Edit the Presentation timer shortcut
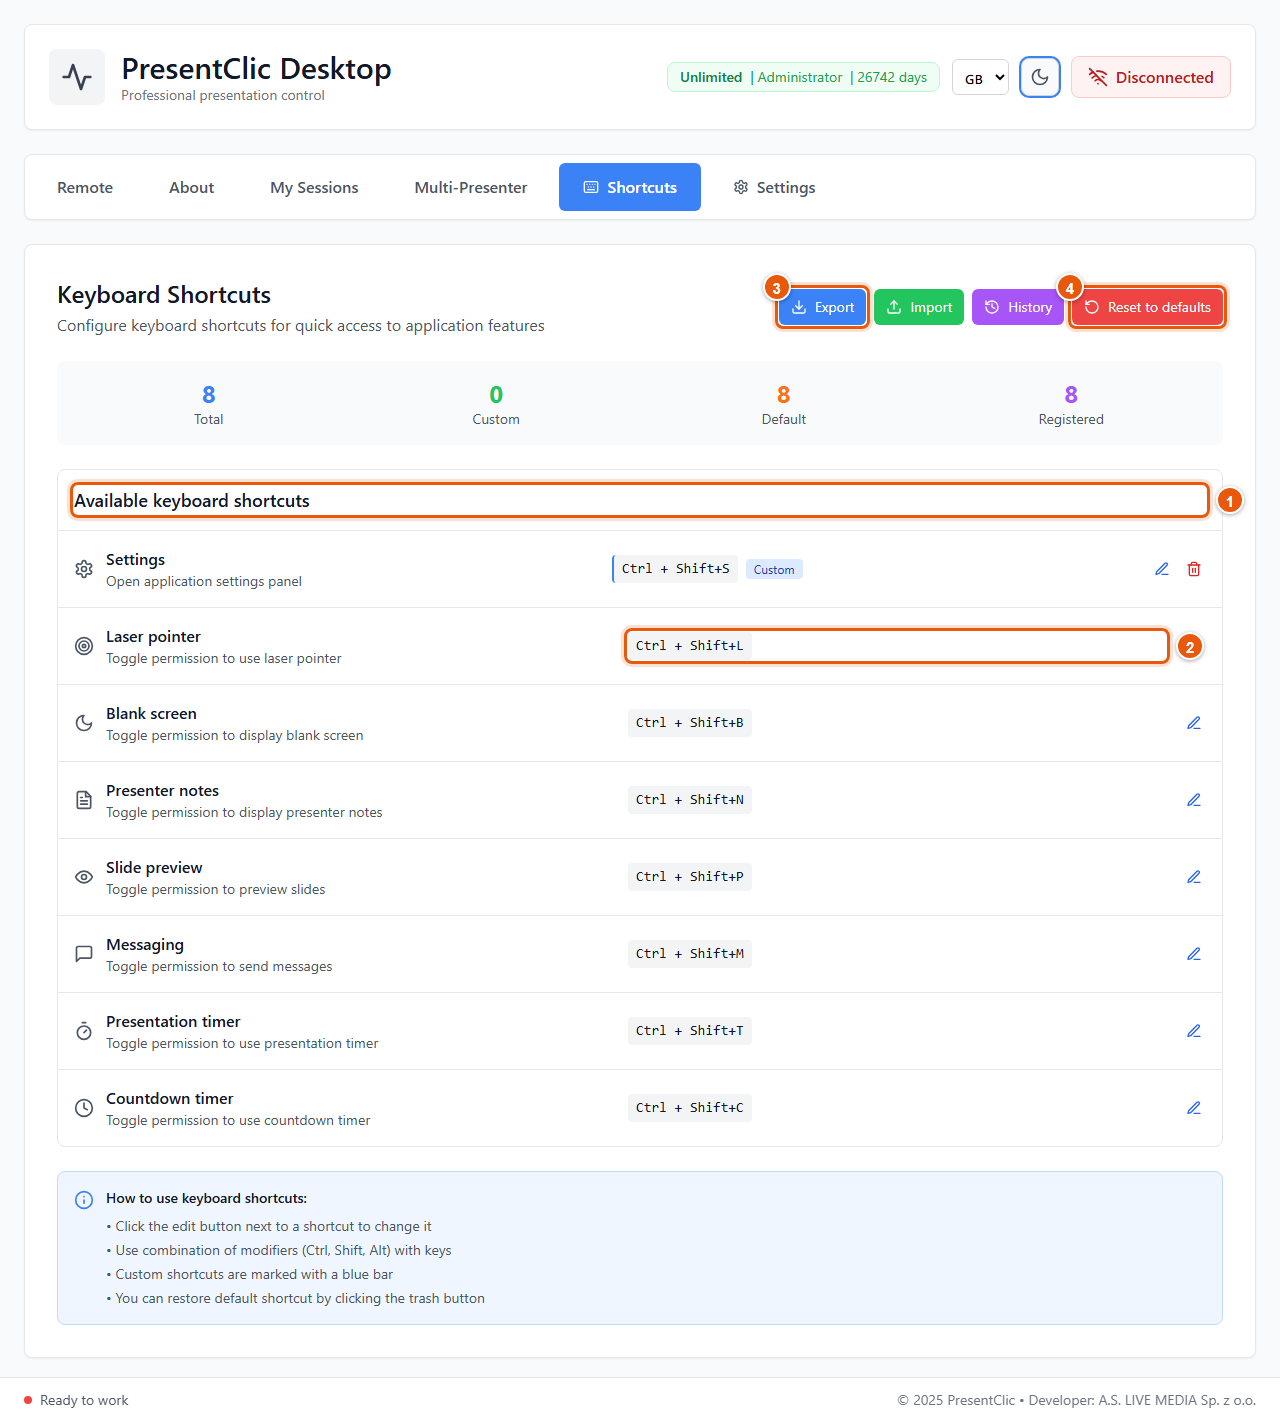Viewport: 1280px width, 1422px height. coord(1194,1031)
